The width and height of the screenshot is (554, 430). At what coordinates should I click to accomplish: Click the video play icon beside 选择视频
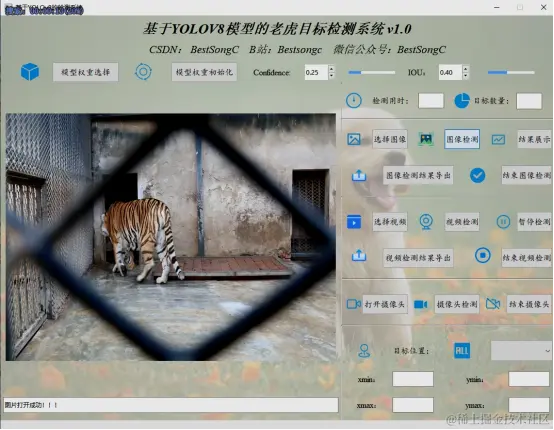click(x=354, y=222)
